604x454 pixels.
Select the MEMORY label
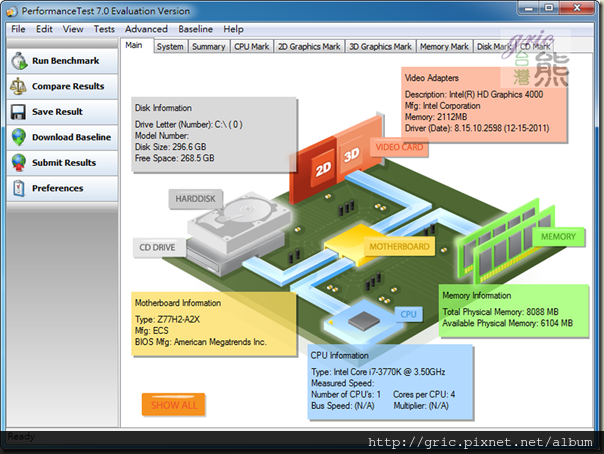pyautogui.click(x=558, y=236)
